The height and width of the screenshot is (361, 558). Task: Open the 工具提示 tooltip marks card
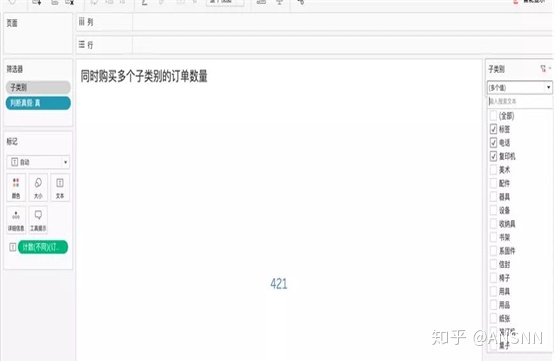pos(38,220)
